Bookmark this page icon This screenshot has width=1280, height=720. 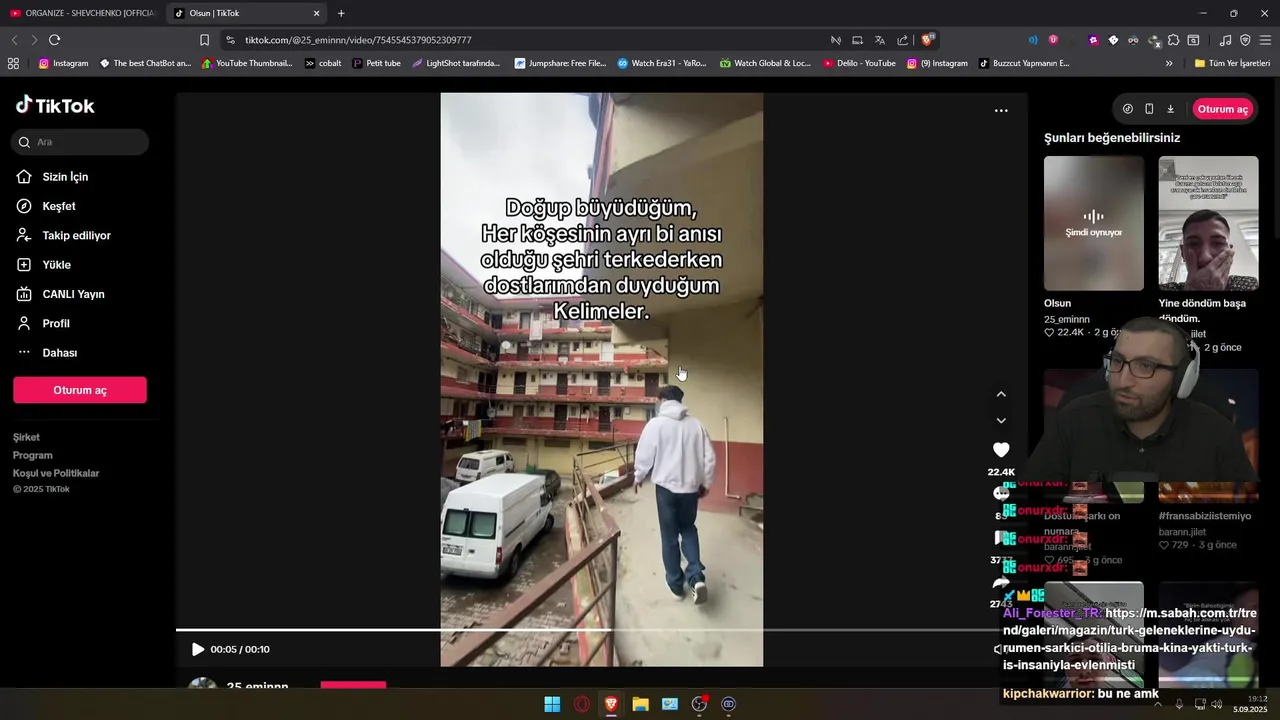tap(204, 40)
